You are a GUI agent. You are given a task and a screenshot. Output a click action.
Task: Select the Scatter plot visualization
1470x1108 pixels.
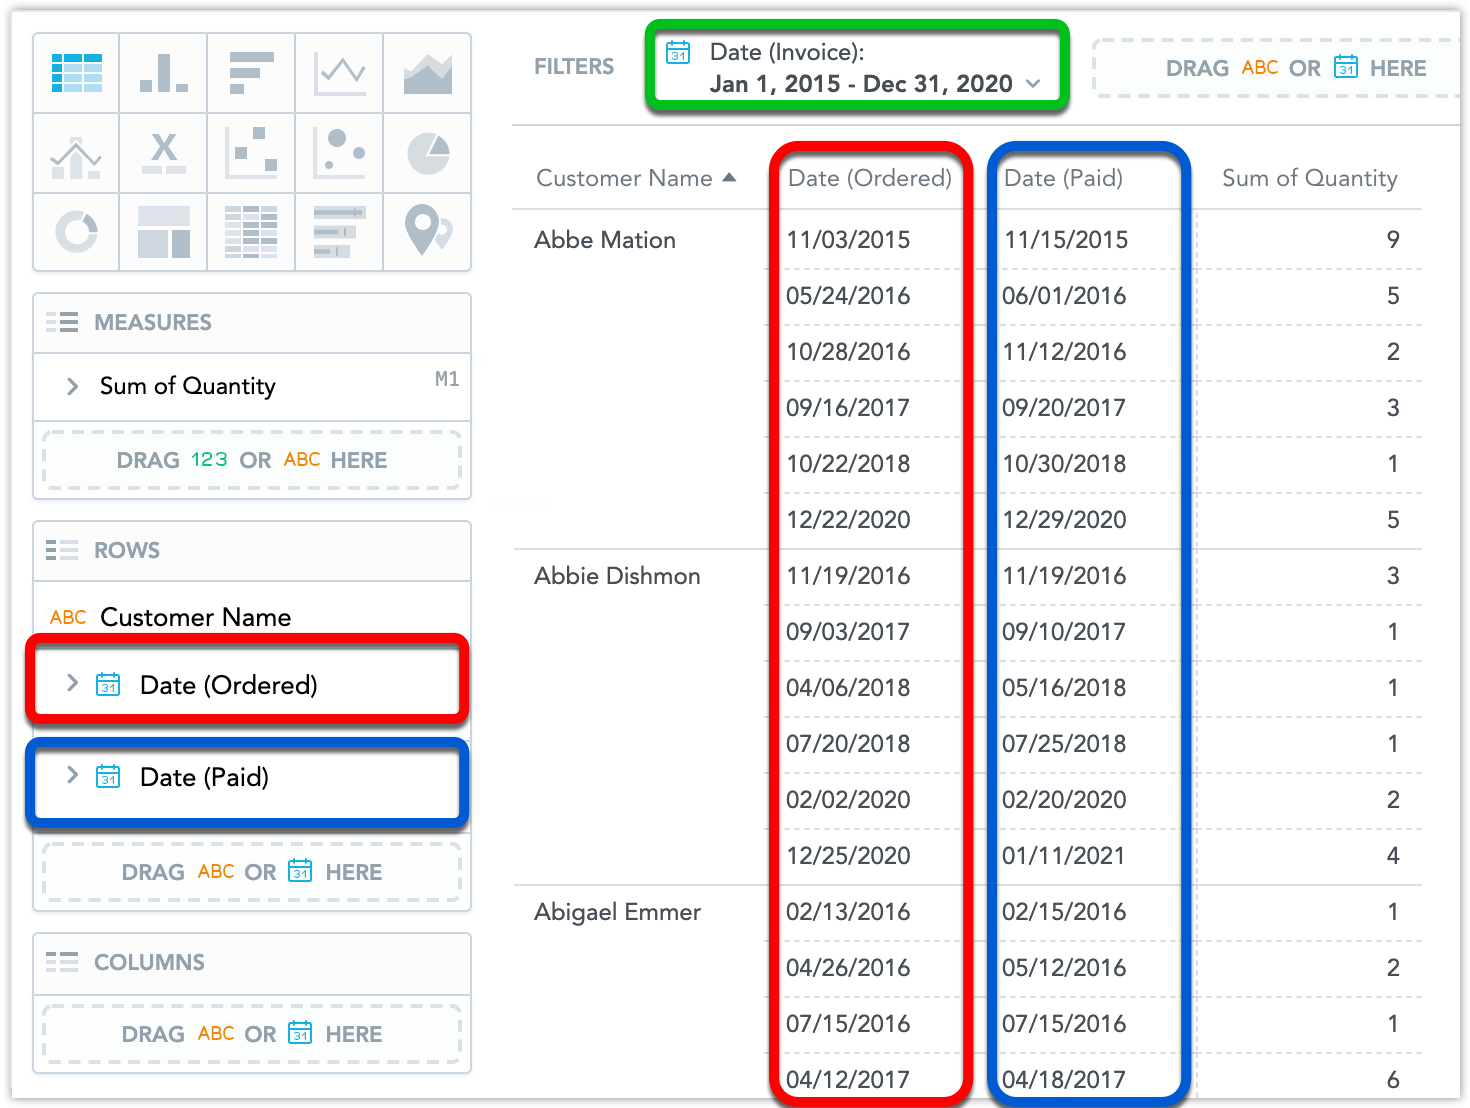click(251, 153)
